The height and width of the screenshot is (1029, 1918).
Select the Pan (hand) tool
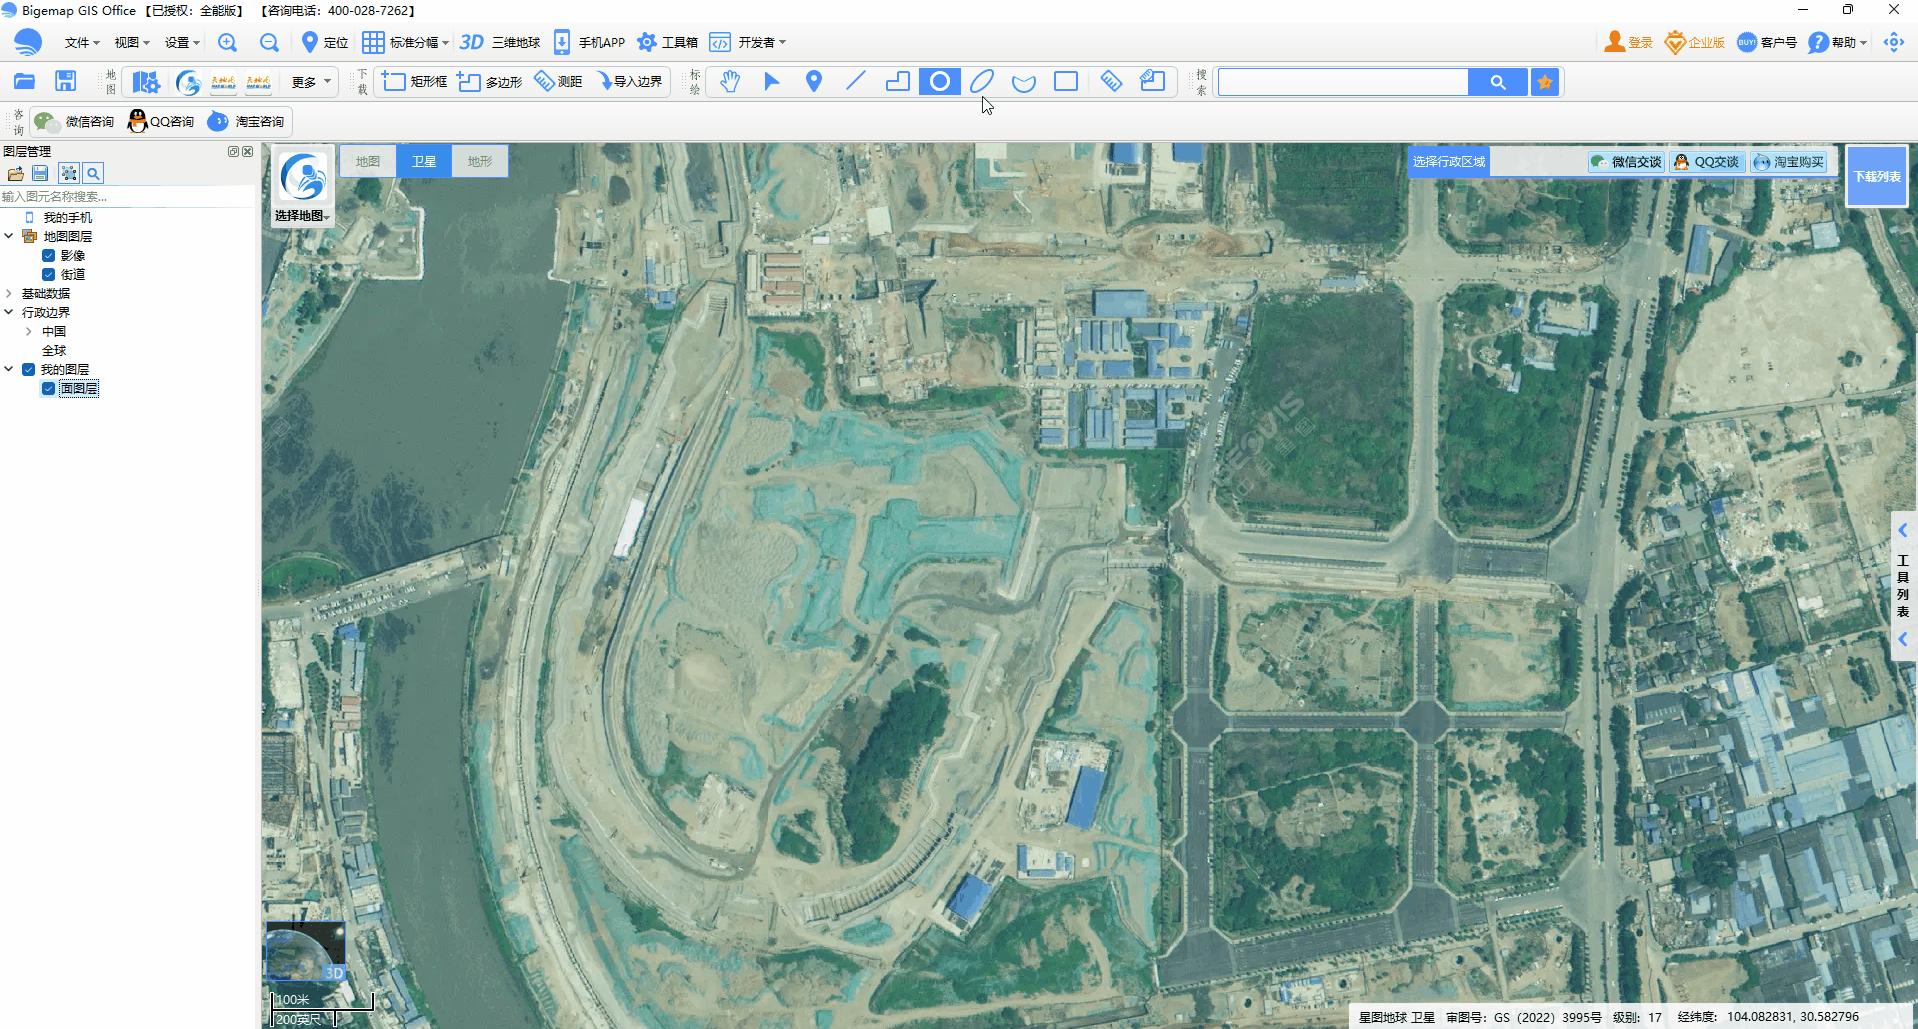(x=730, y=81)
